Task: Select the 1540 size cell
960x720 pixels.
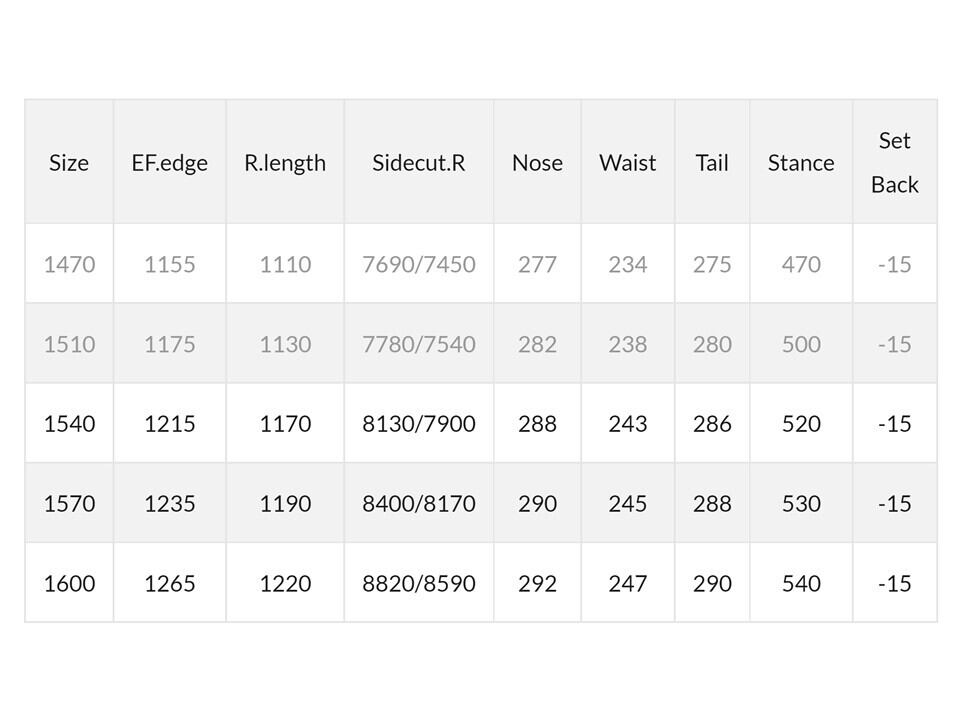Action: click(69, 424)
